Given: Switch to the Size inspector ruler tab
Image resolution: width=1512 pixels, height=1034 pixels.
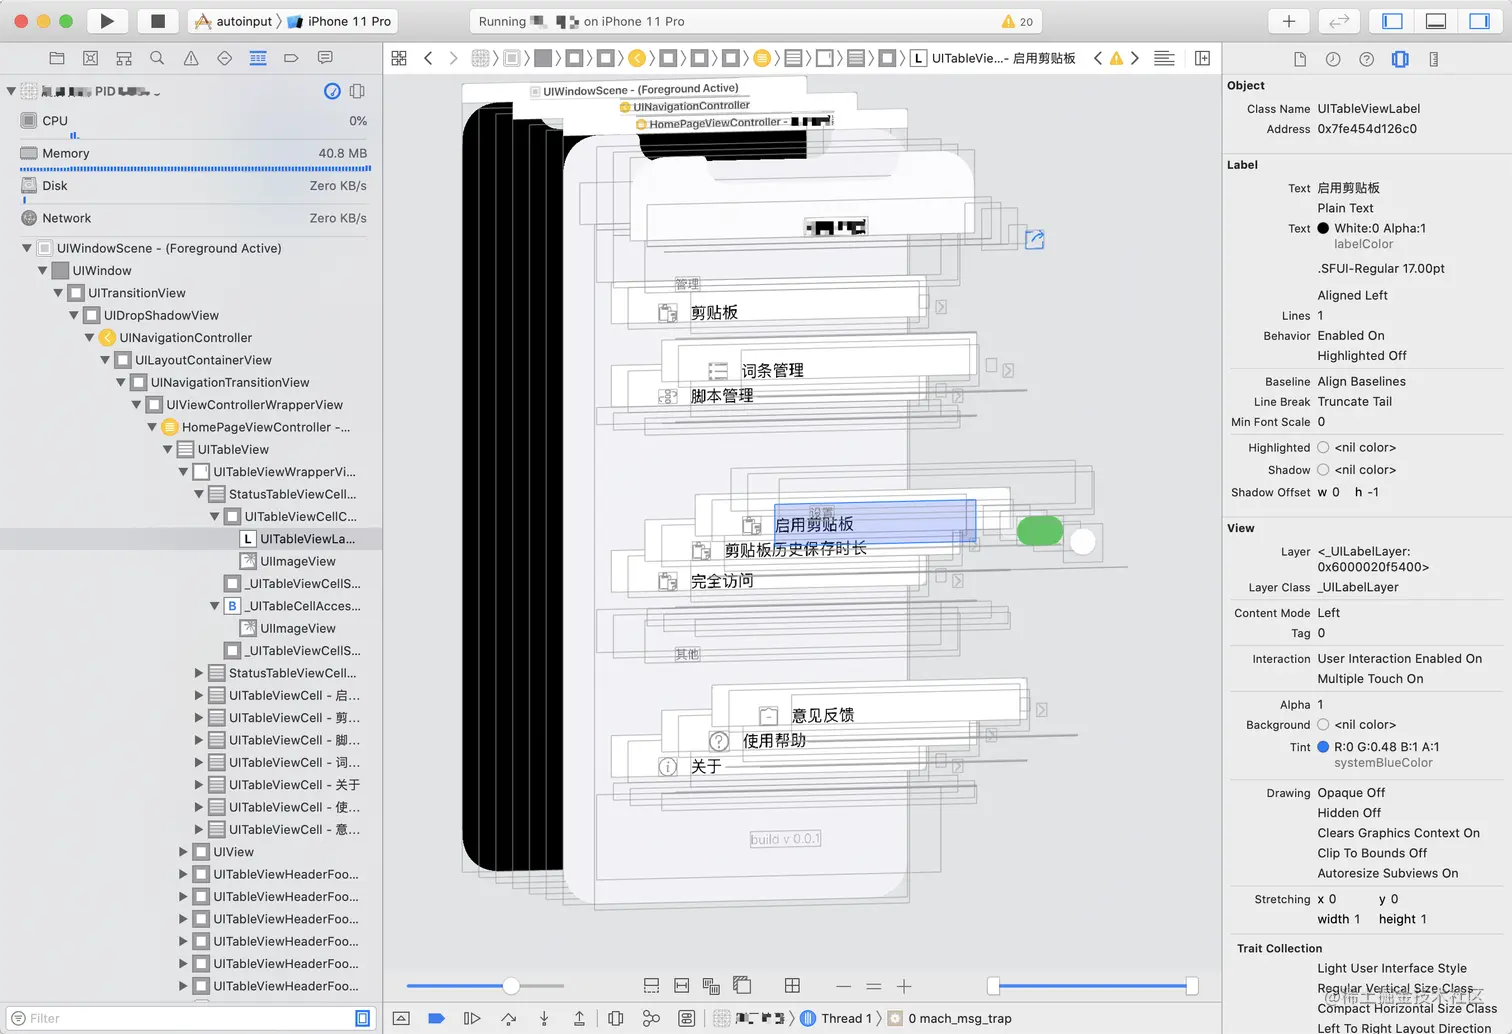Looking at the screenshot, I should point(1434,59).
